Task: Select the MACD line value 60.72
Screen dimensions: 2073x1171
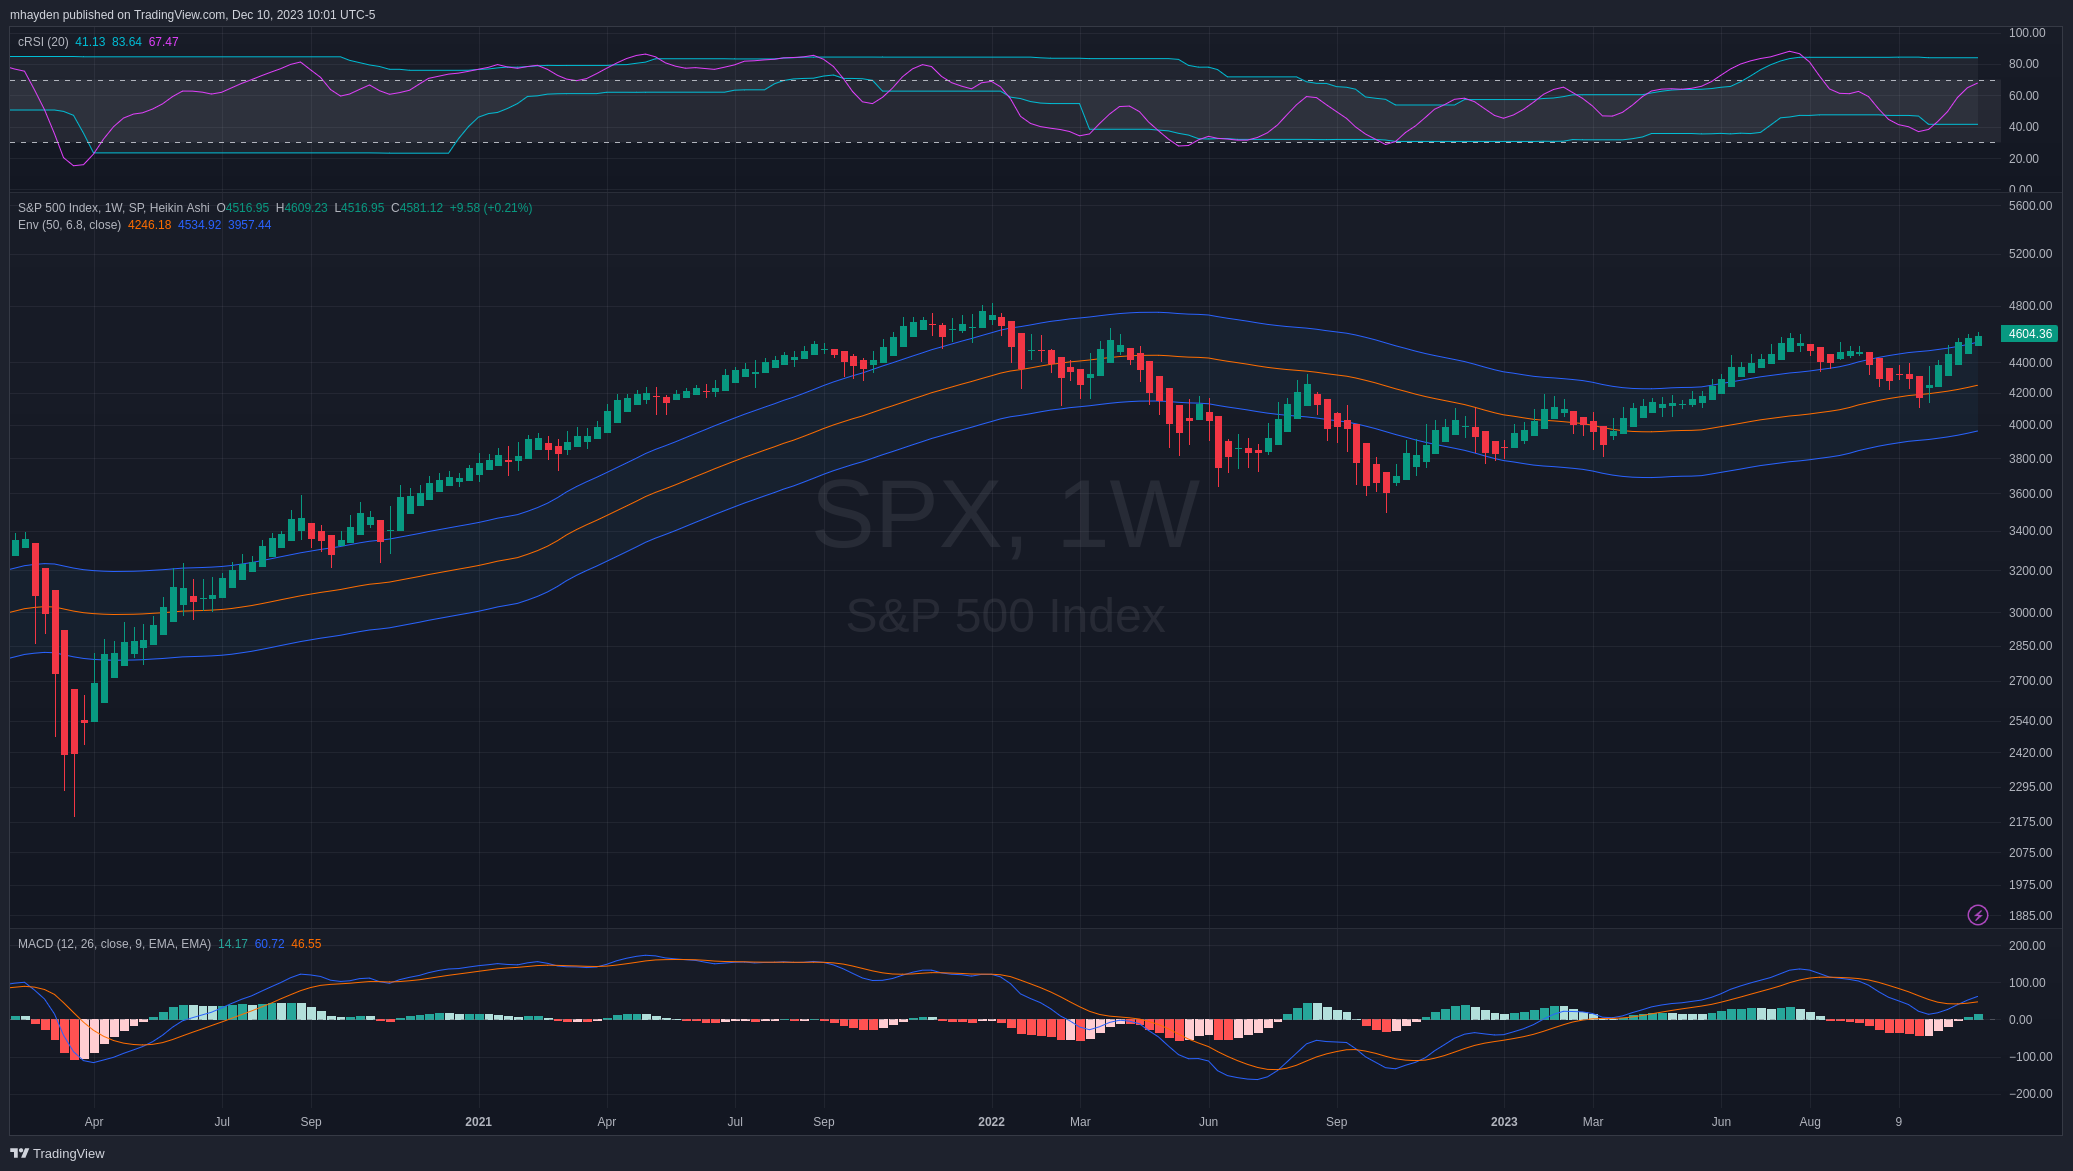Action: [269, 944]
